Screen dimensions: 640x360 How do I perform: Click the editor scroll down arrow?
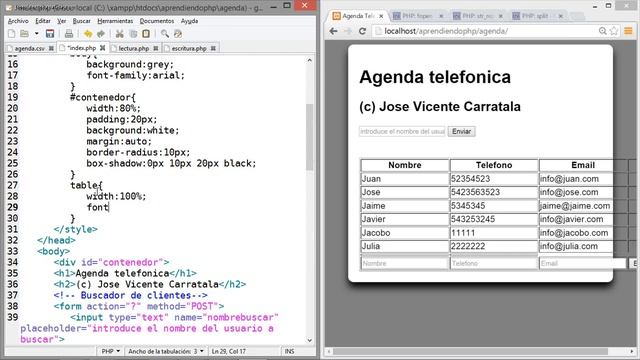click(309, 340)
